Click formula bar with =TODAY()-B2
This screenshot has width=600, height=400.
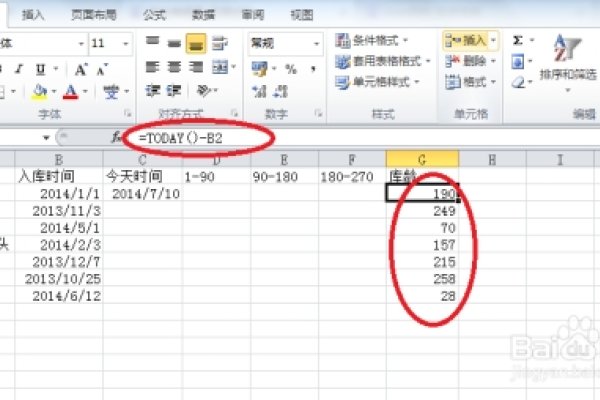362,138
